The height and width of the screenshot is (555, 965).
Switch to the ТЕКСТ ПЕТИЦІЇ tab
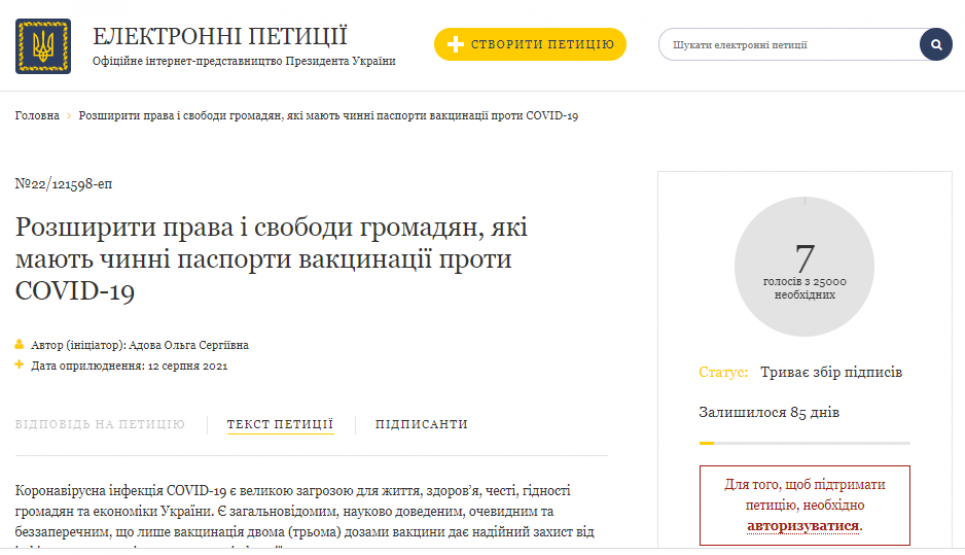(280, 424)
